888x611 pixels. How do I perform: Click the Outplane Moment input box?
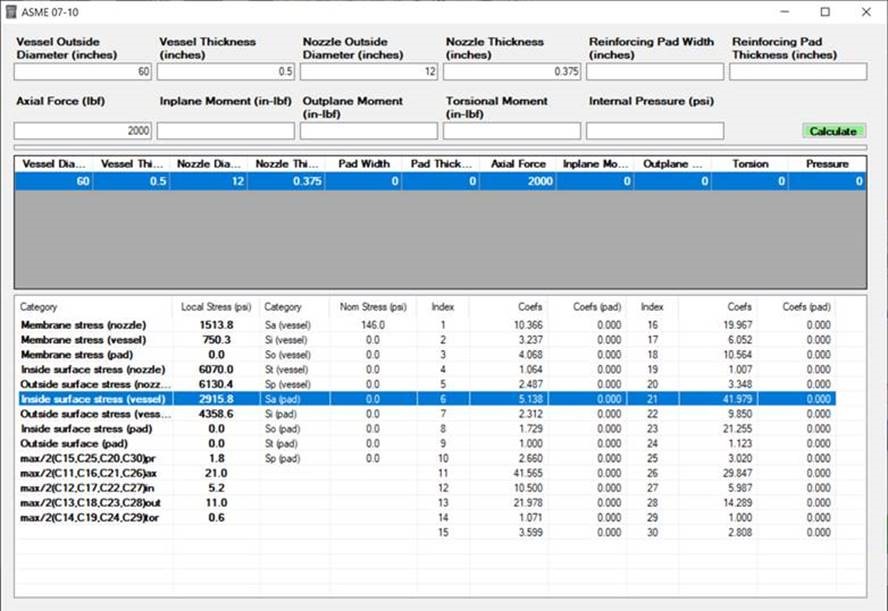[x=369, y=131]
